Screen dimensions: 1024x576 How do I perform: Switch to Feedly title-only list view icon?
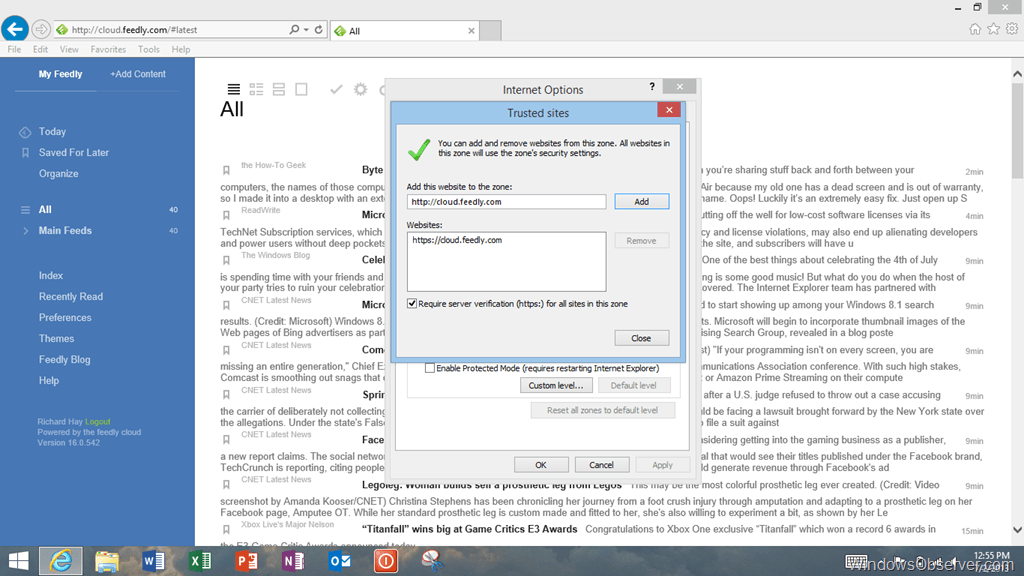pos(233,89)
